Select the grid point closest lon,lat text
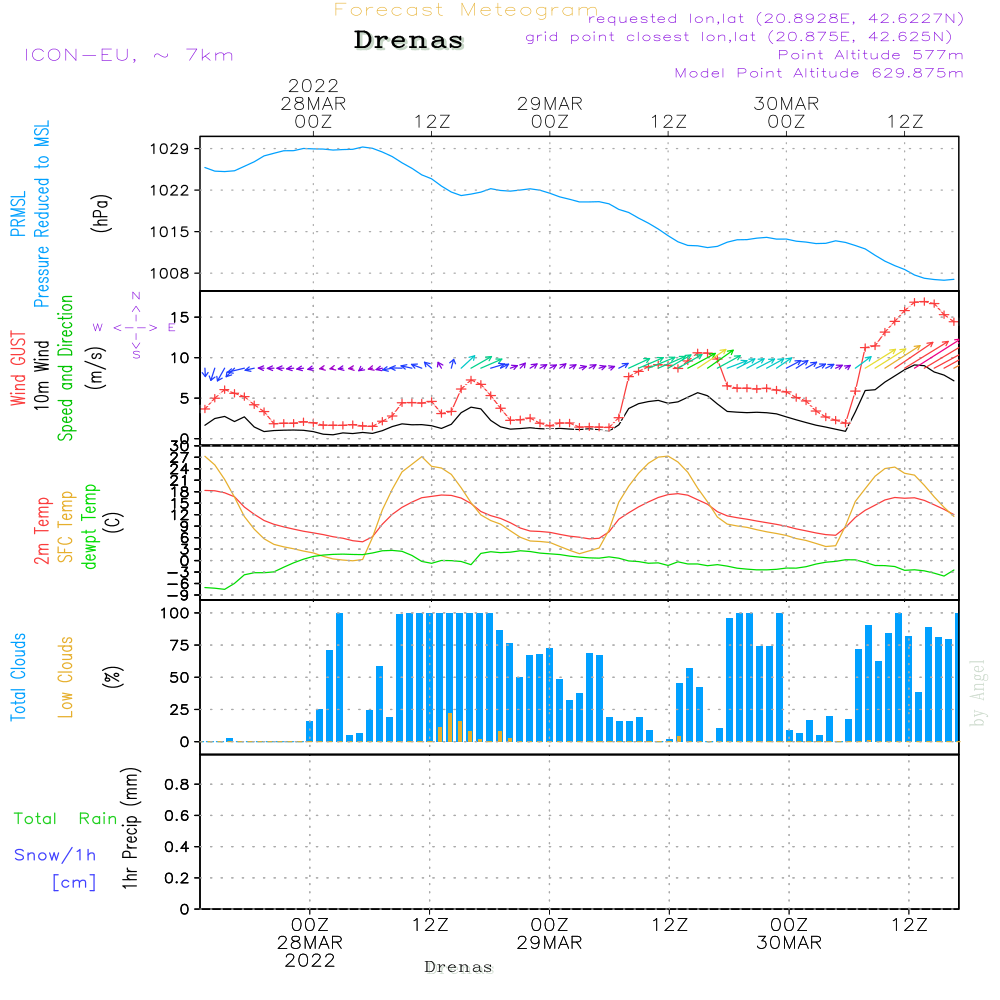 (745, 37)
